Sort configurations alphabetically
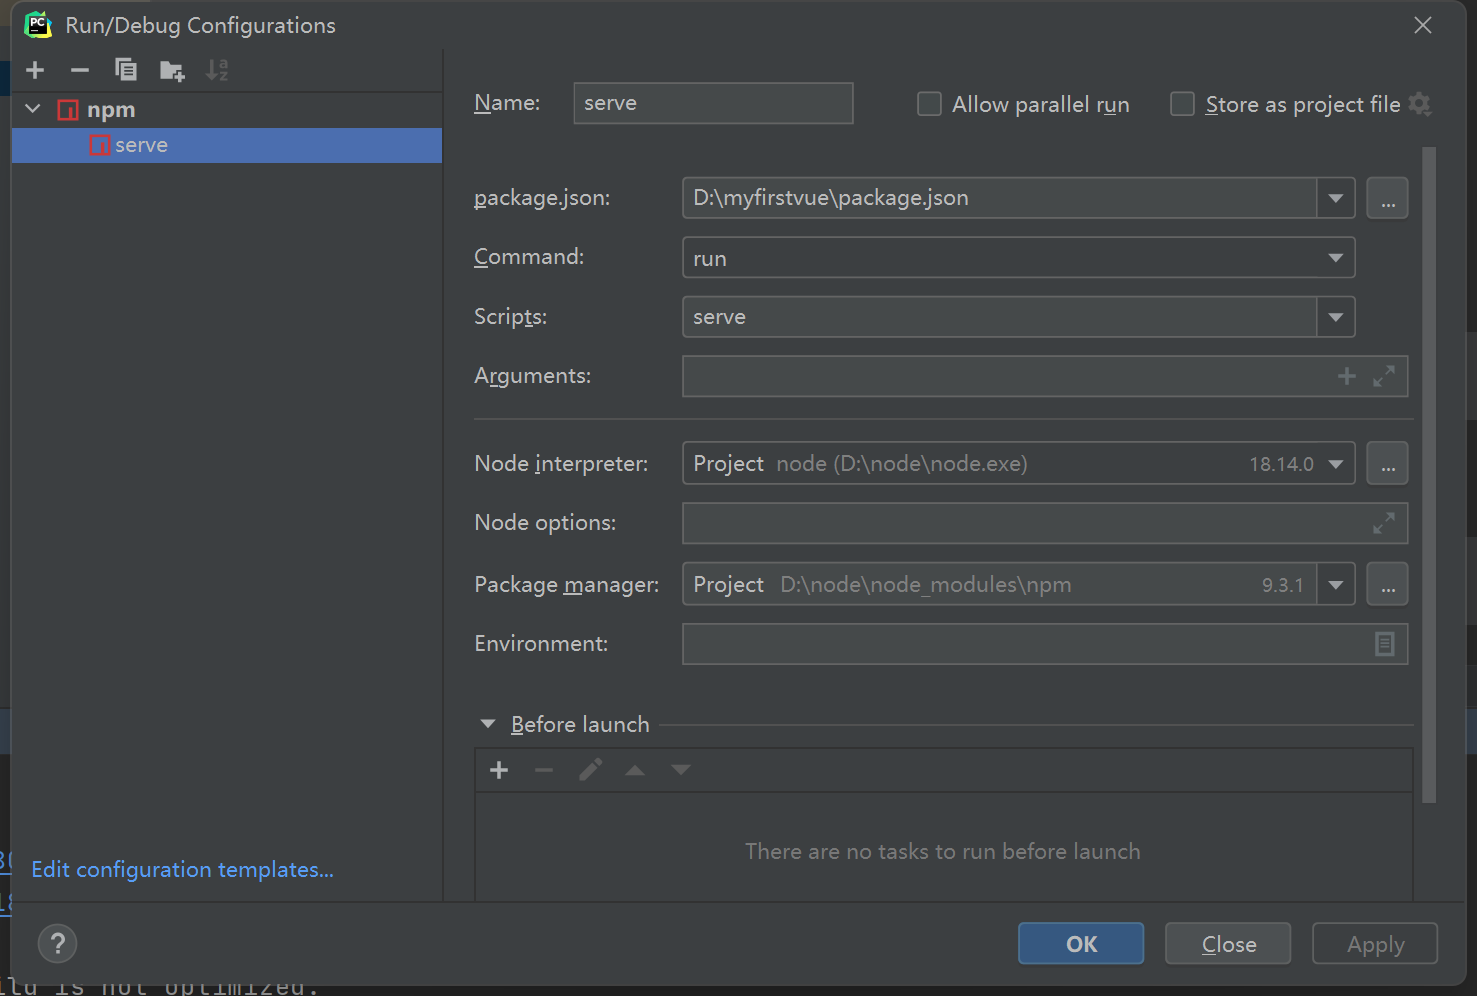The height and width of the screenshot is (996, 1477). (x=217, y=70)
